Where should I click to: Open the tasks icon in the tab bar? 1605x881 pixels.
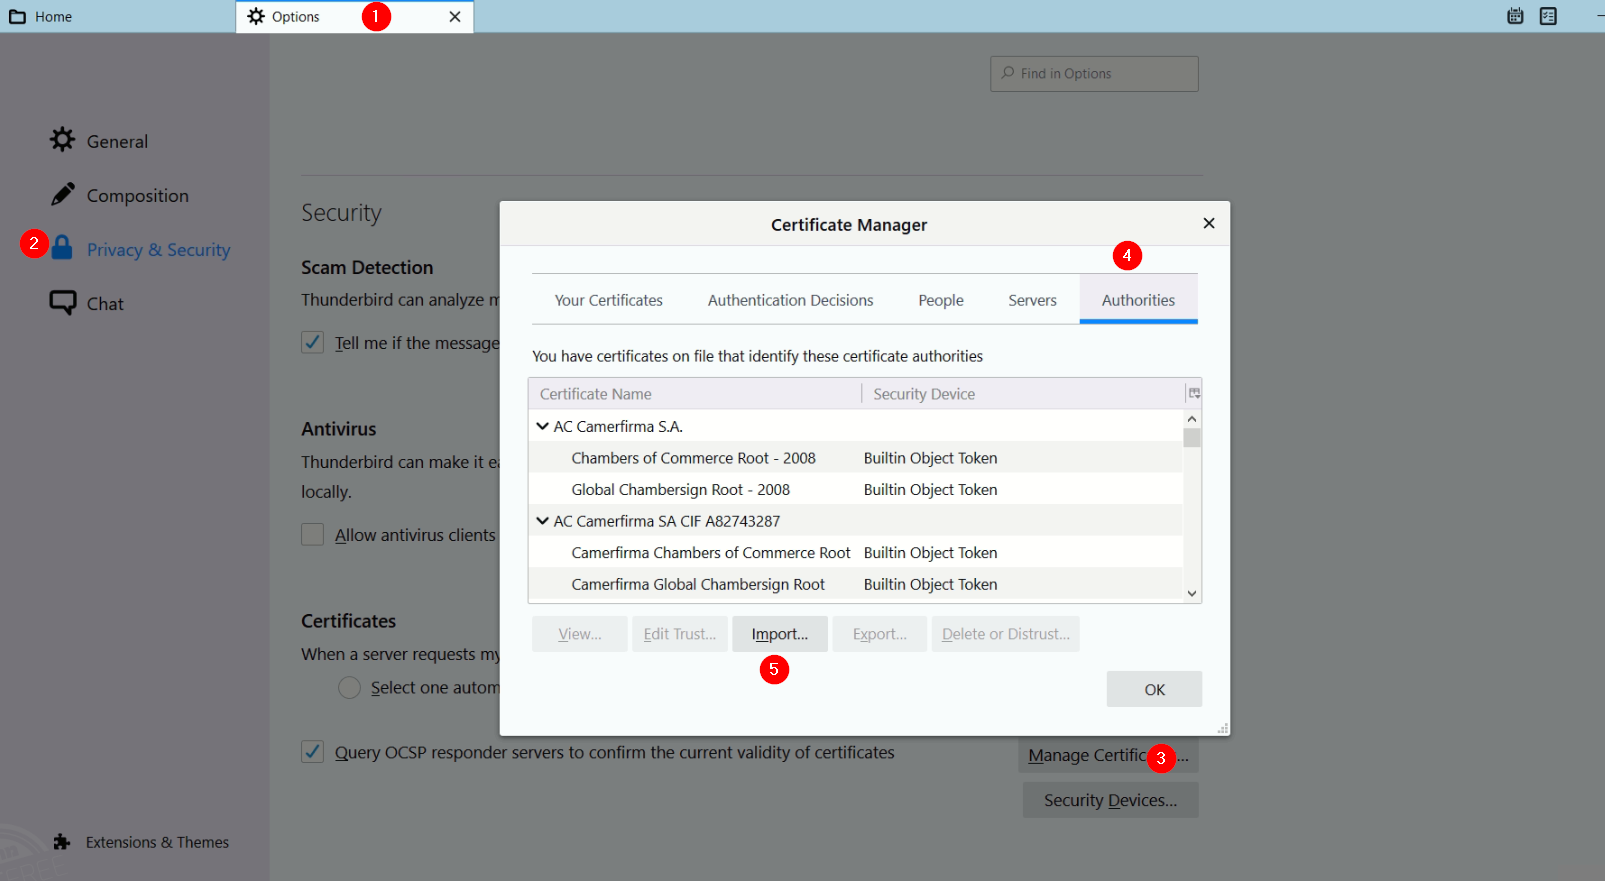[x=1548, y=16]
